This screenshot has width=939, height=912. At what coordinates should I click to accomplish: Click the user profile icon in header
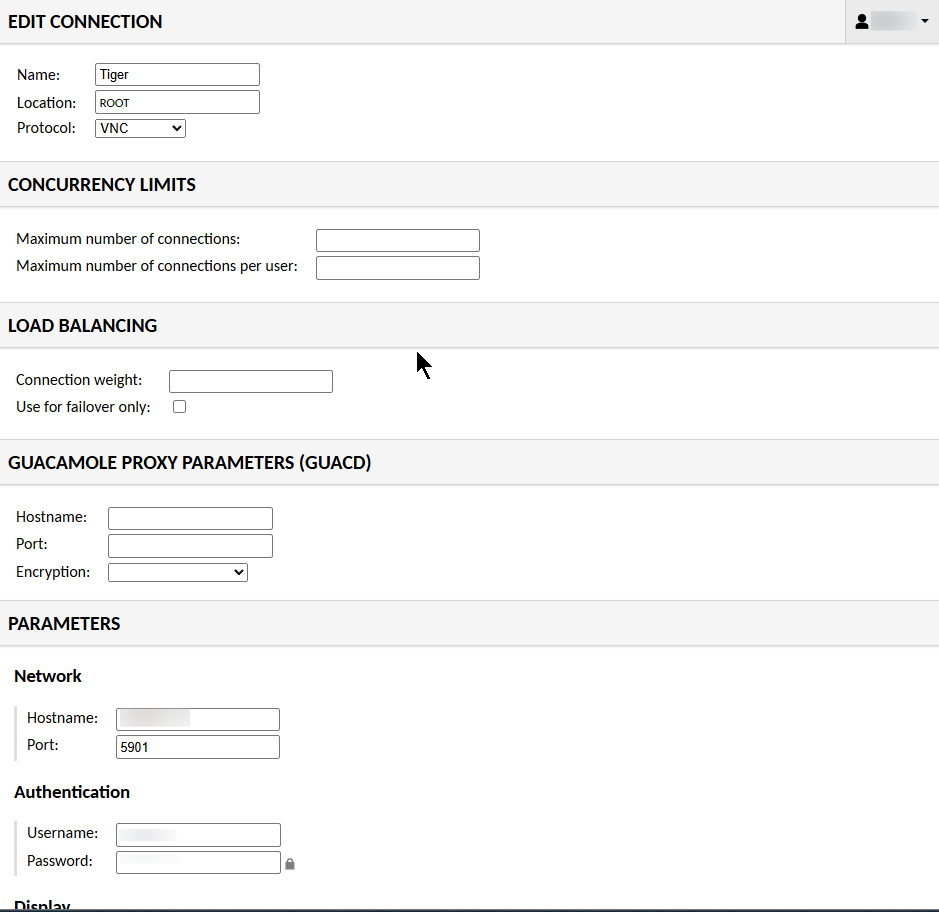[x=861, y=21]
